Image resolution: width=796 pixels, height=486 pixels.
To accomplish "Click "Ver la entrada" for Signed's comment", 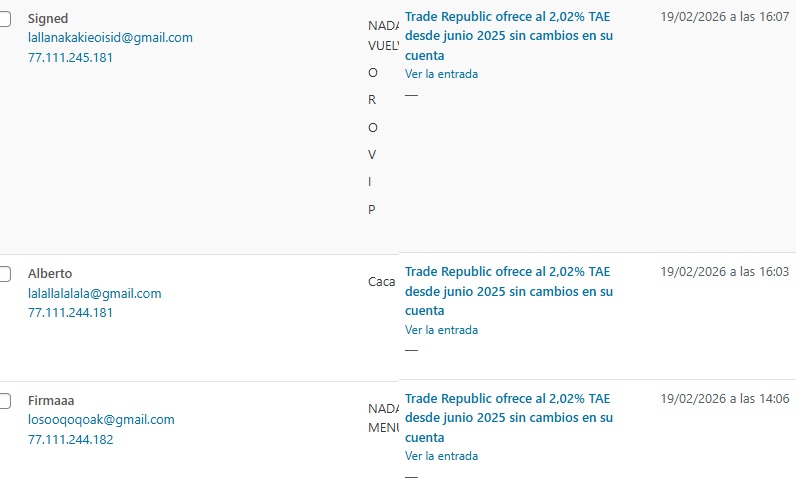I will 441,74.
